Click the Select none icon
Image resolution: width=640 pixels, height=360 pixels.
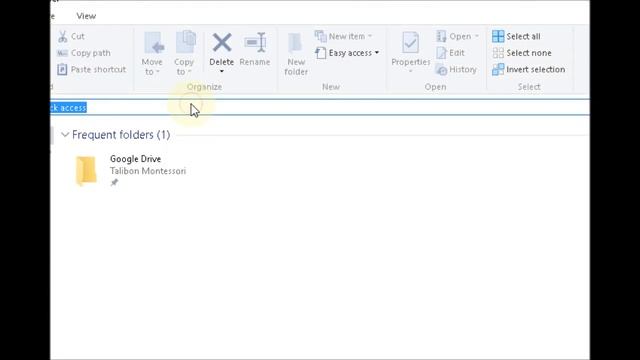coord(498,53)
